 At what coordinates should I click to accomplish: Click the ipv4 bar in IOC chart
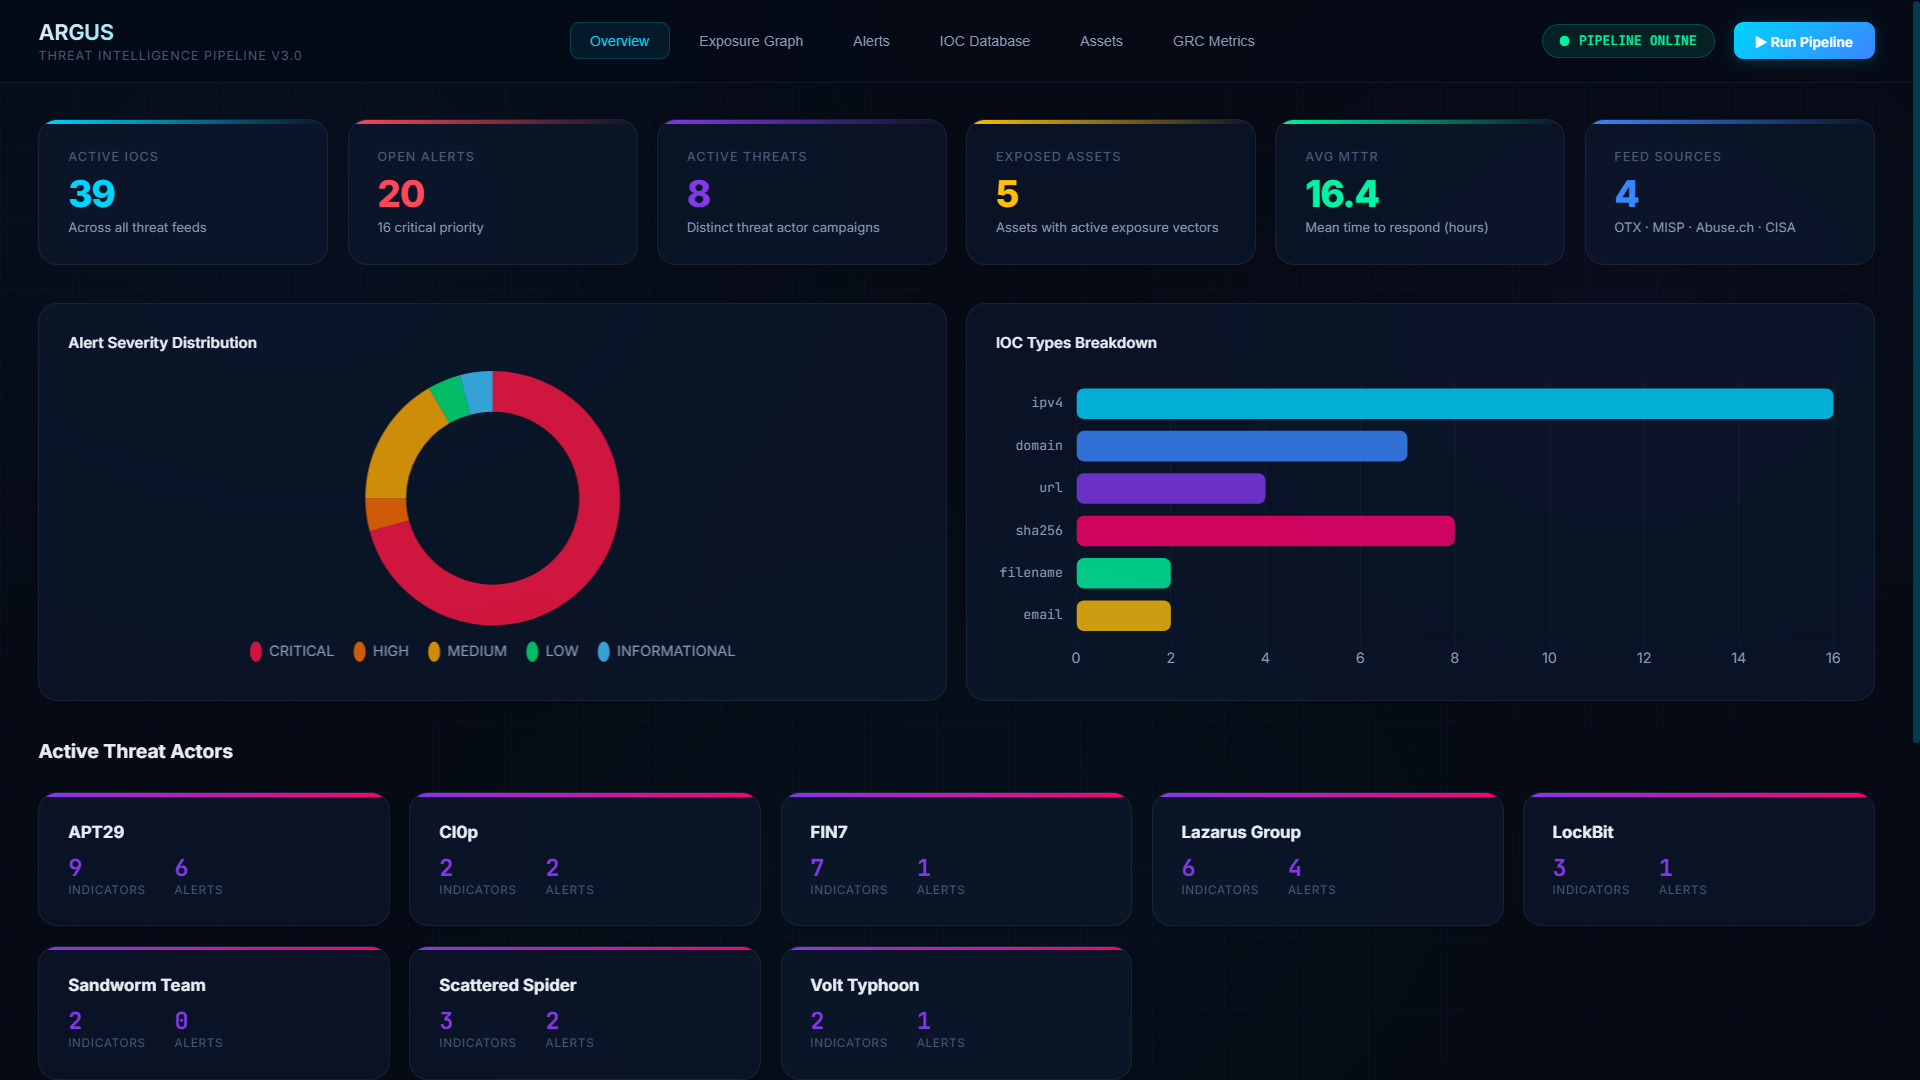point(1454,403)
